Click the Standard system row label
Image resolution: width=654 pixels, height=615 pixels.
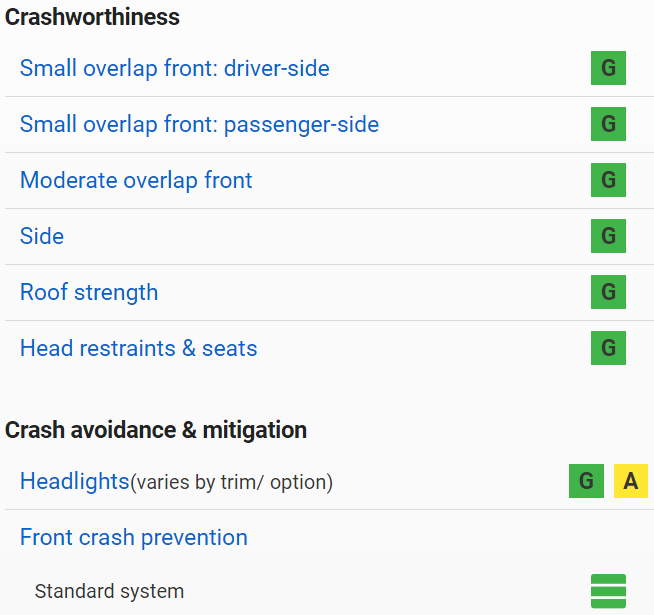[x=109, y=591]
